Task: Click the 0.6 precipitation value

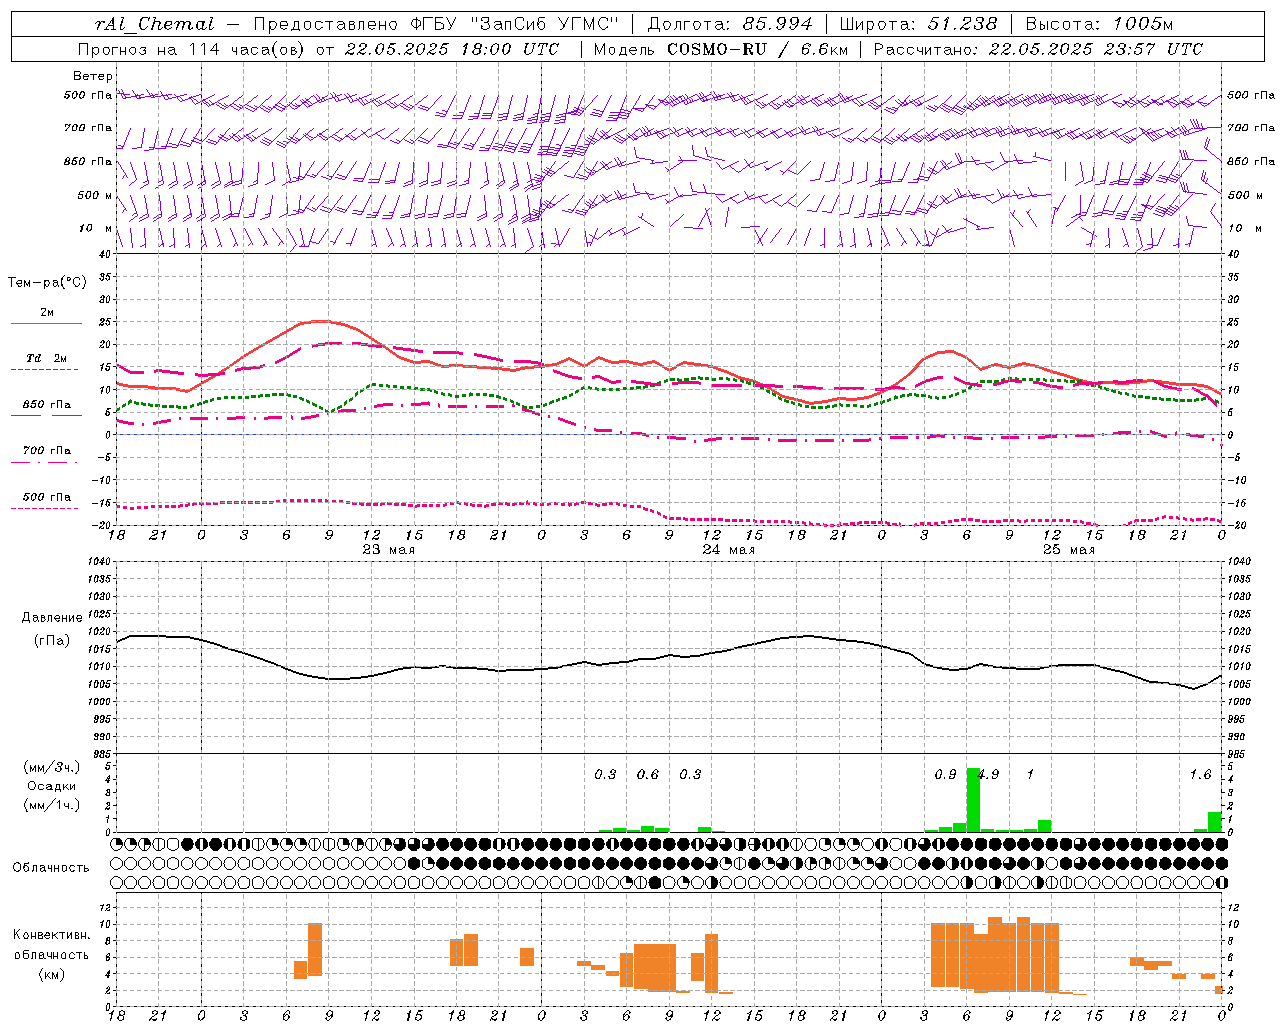Action: click(648, 774)
